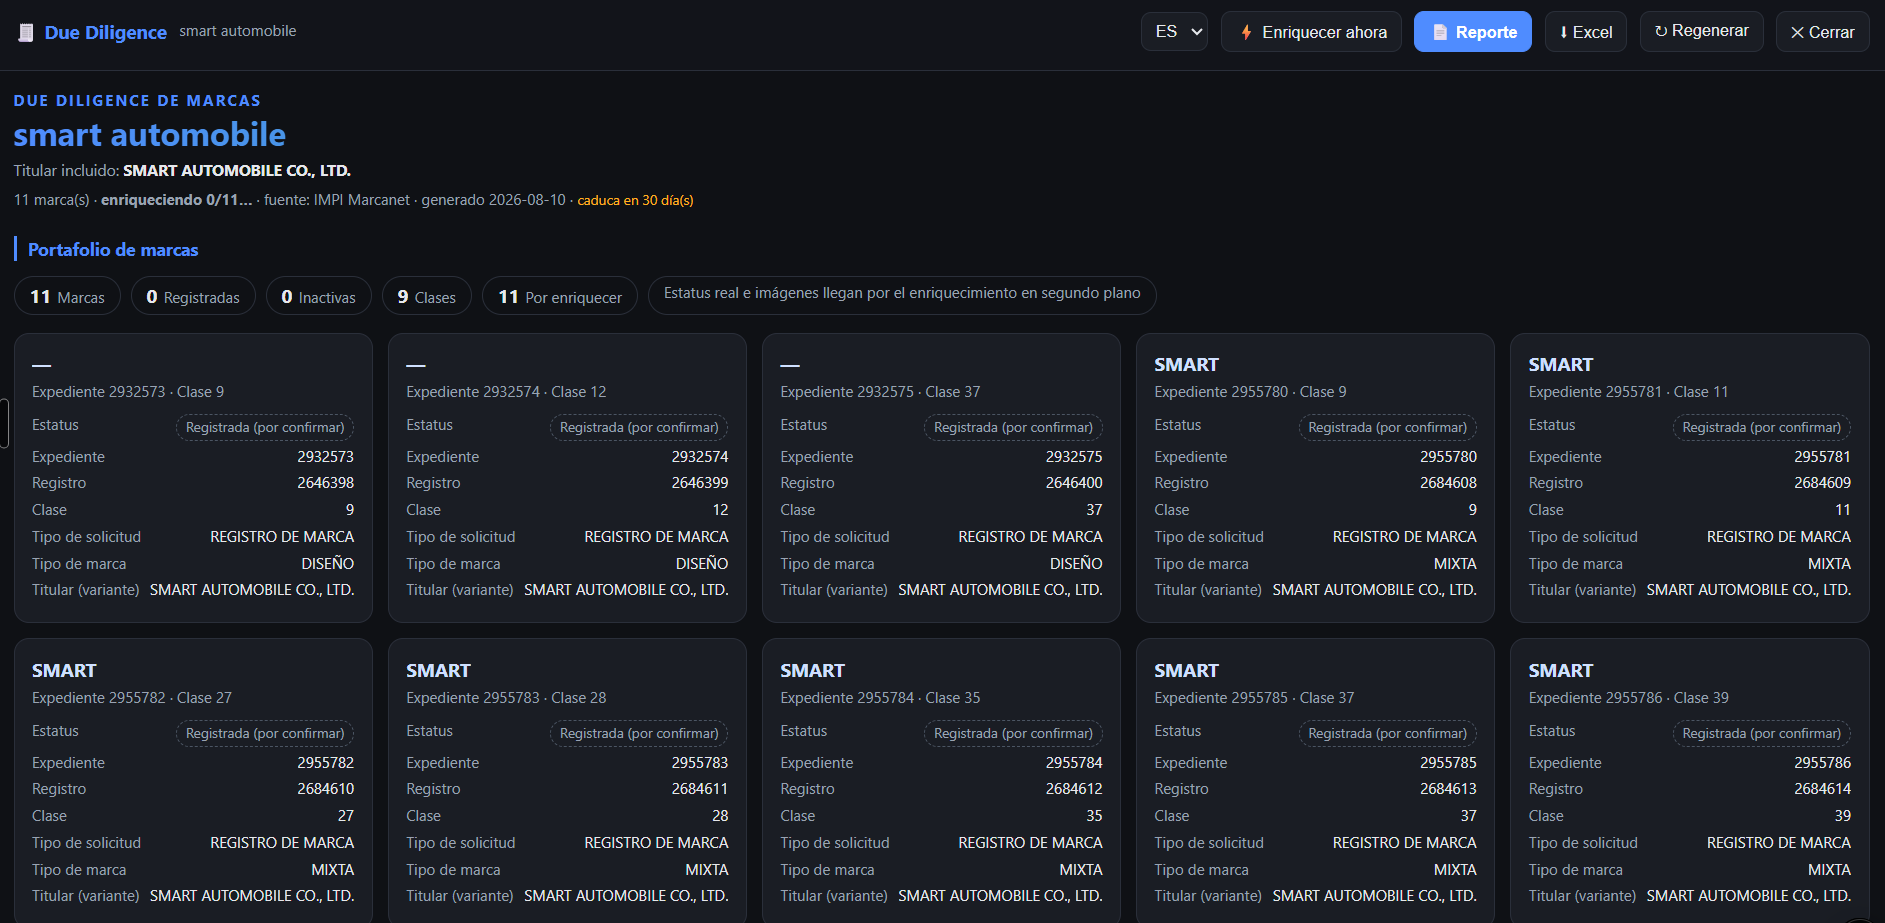Click the heading 'Expediente 2955785 · Clase 37'
1885x923 pixels.
(x=1254, y=698)
